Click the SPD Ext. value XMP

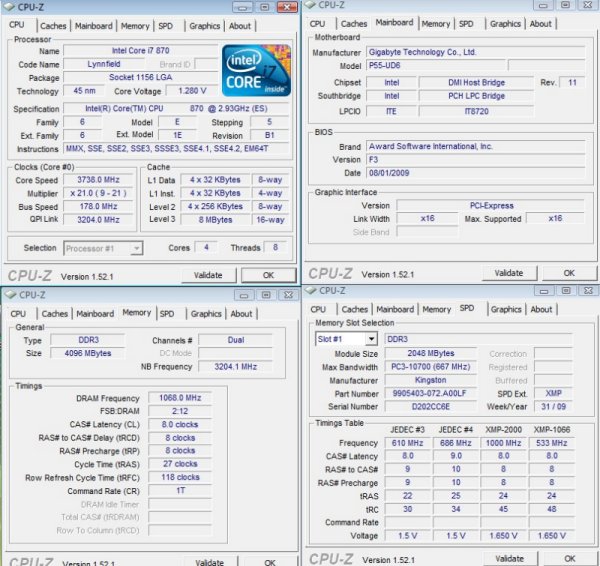pos(553,393)
